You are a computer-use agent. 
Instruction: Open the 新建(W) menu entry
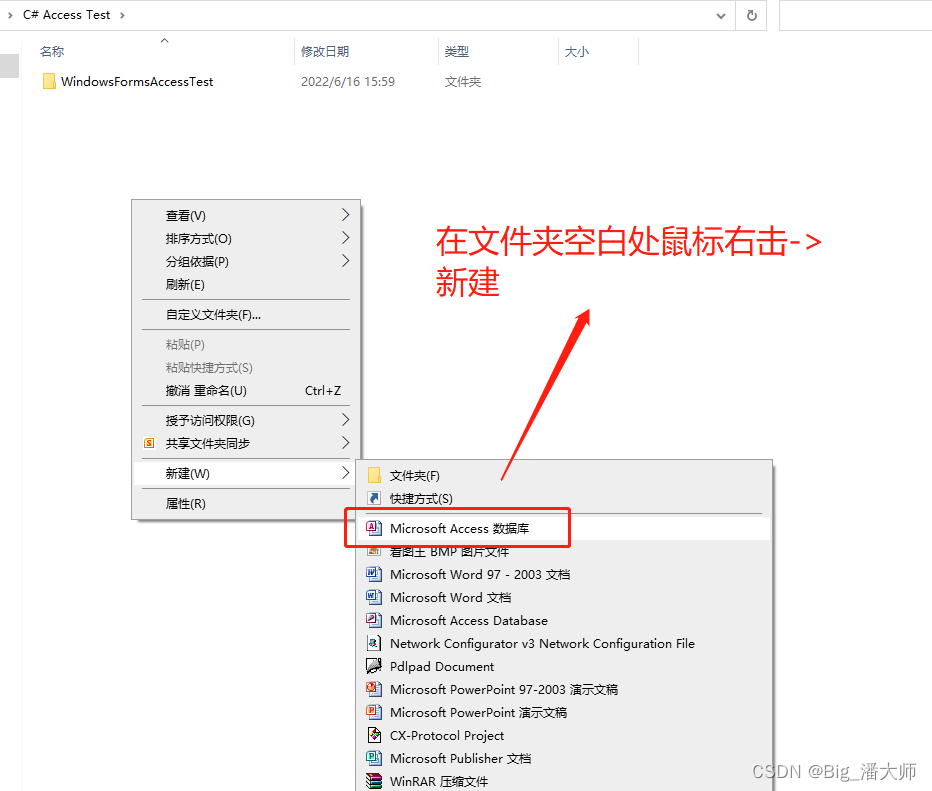[x=245, y=474]
